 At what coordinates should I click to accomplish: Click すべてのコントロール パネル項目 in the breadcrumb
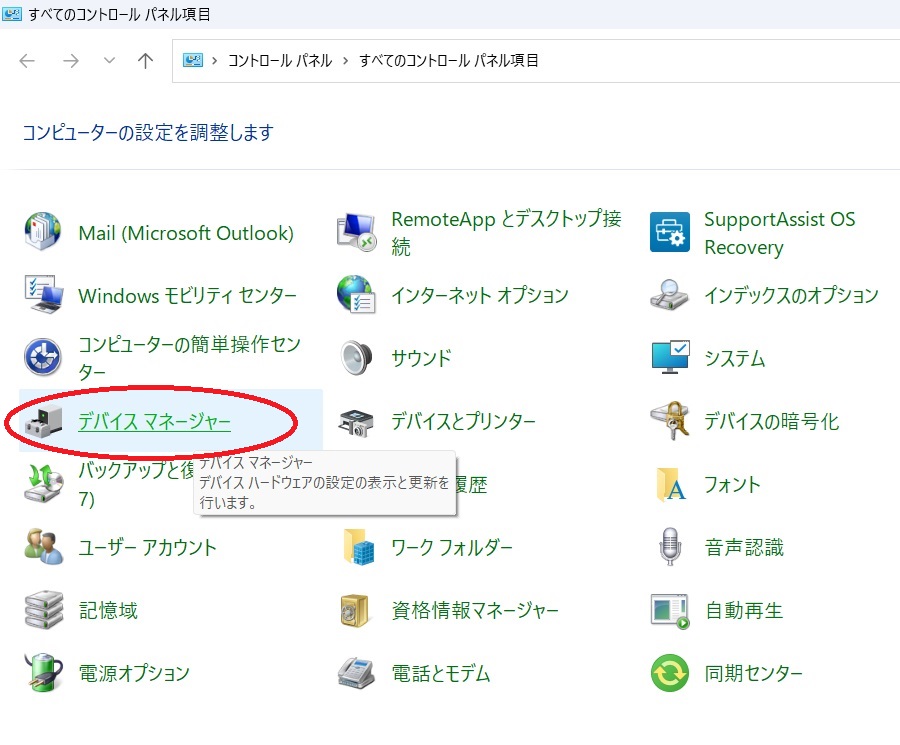(x=449, y=60)
